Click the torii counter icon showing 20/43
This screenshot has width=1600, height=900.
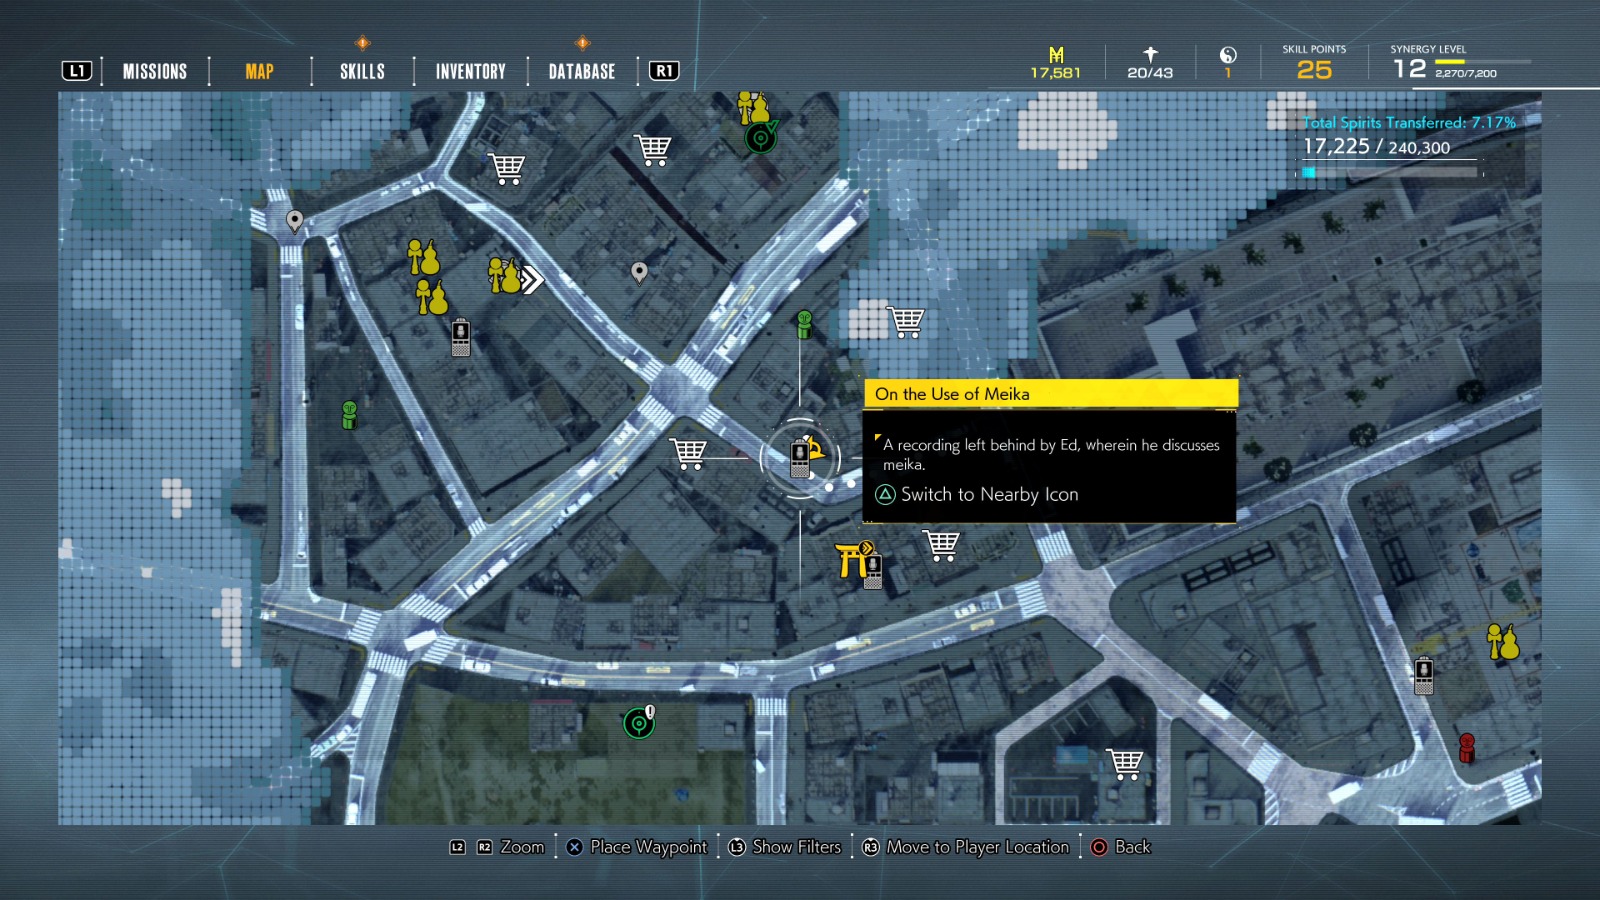pyautogui.click(x=1146, y=60)
